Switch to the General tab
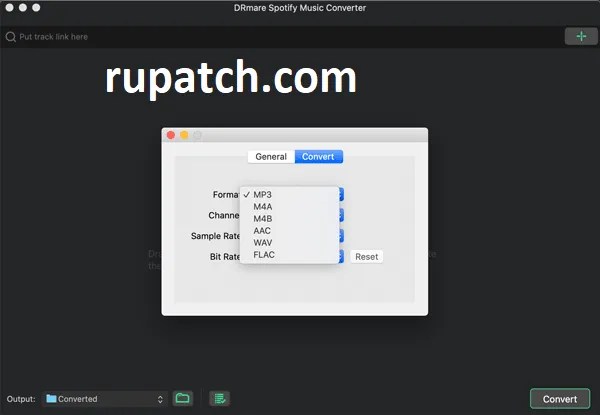 coord(271,156)
